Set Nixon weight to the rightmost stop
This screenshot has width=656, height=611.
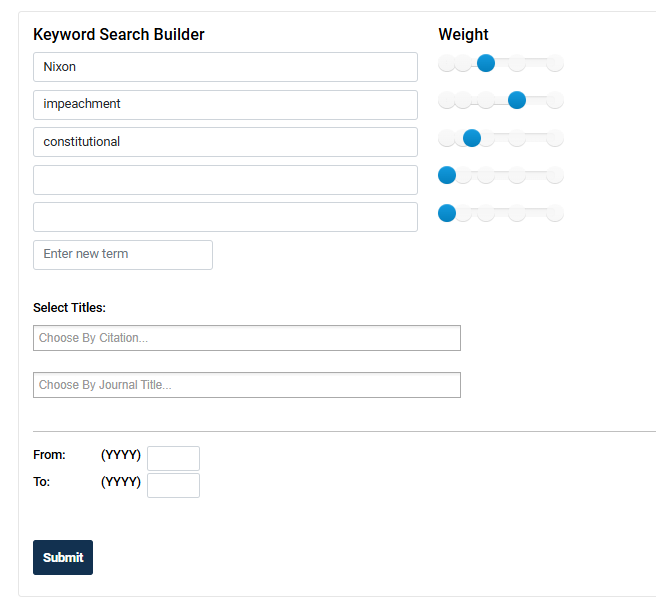(x=555, y=64)
